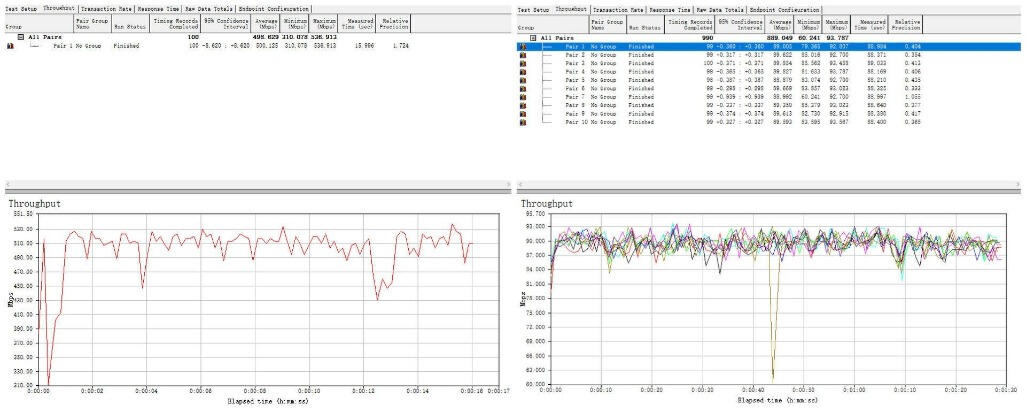Screen dimensions: 1026x409
Task: Select "Pair 1" row text in left window
Action: click(x=62, y=46)
